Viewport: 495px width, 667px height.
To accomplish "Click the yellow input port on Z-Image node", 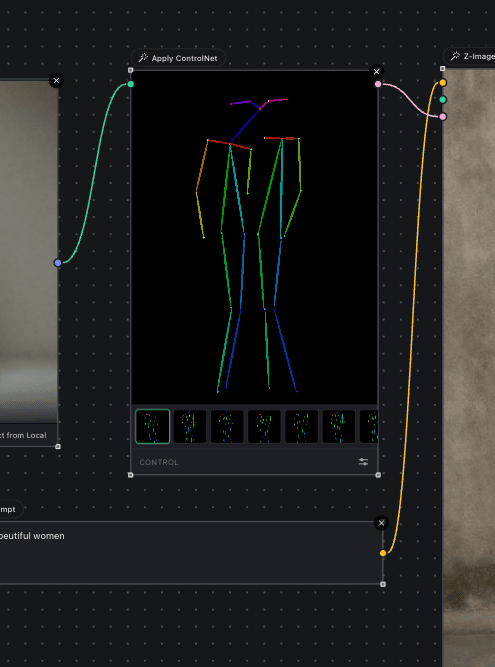I will click(x=443, y=83).
